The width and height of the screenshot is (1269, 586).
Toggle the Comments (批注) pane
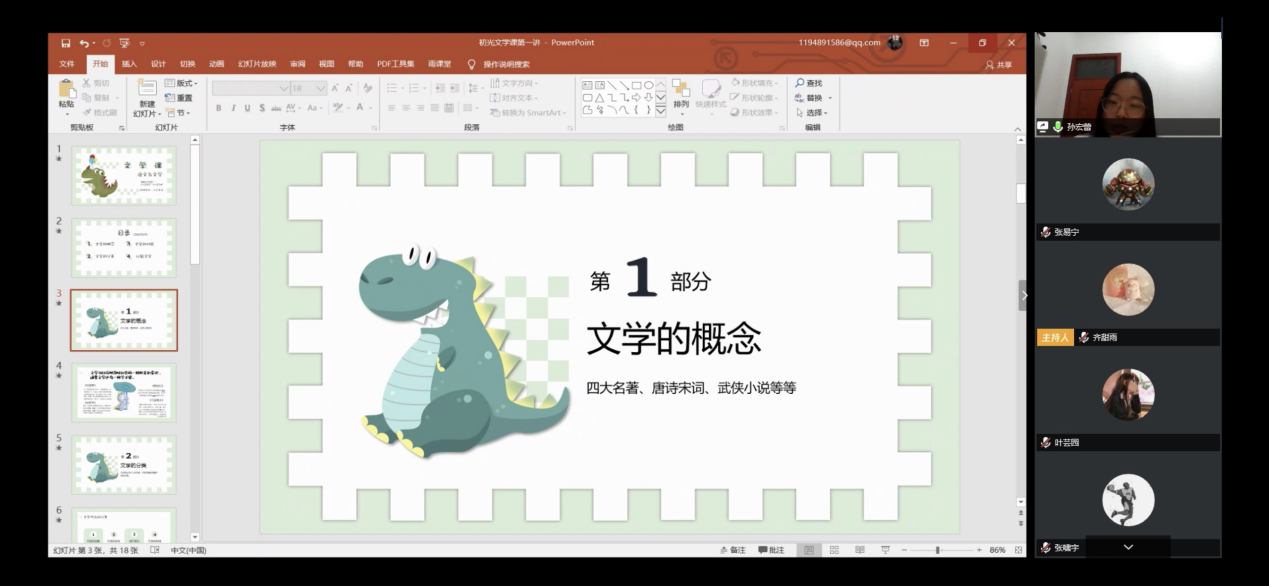(x=771, y=550)
